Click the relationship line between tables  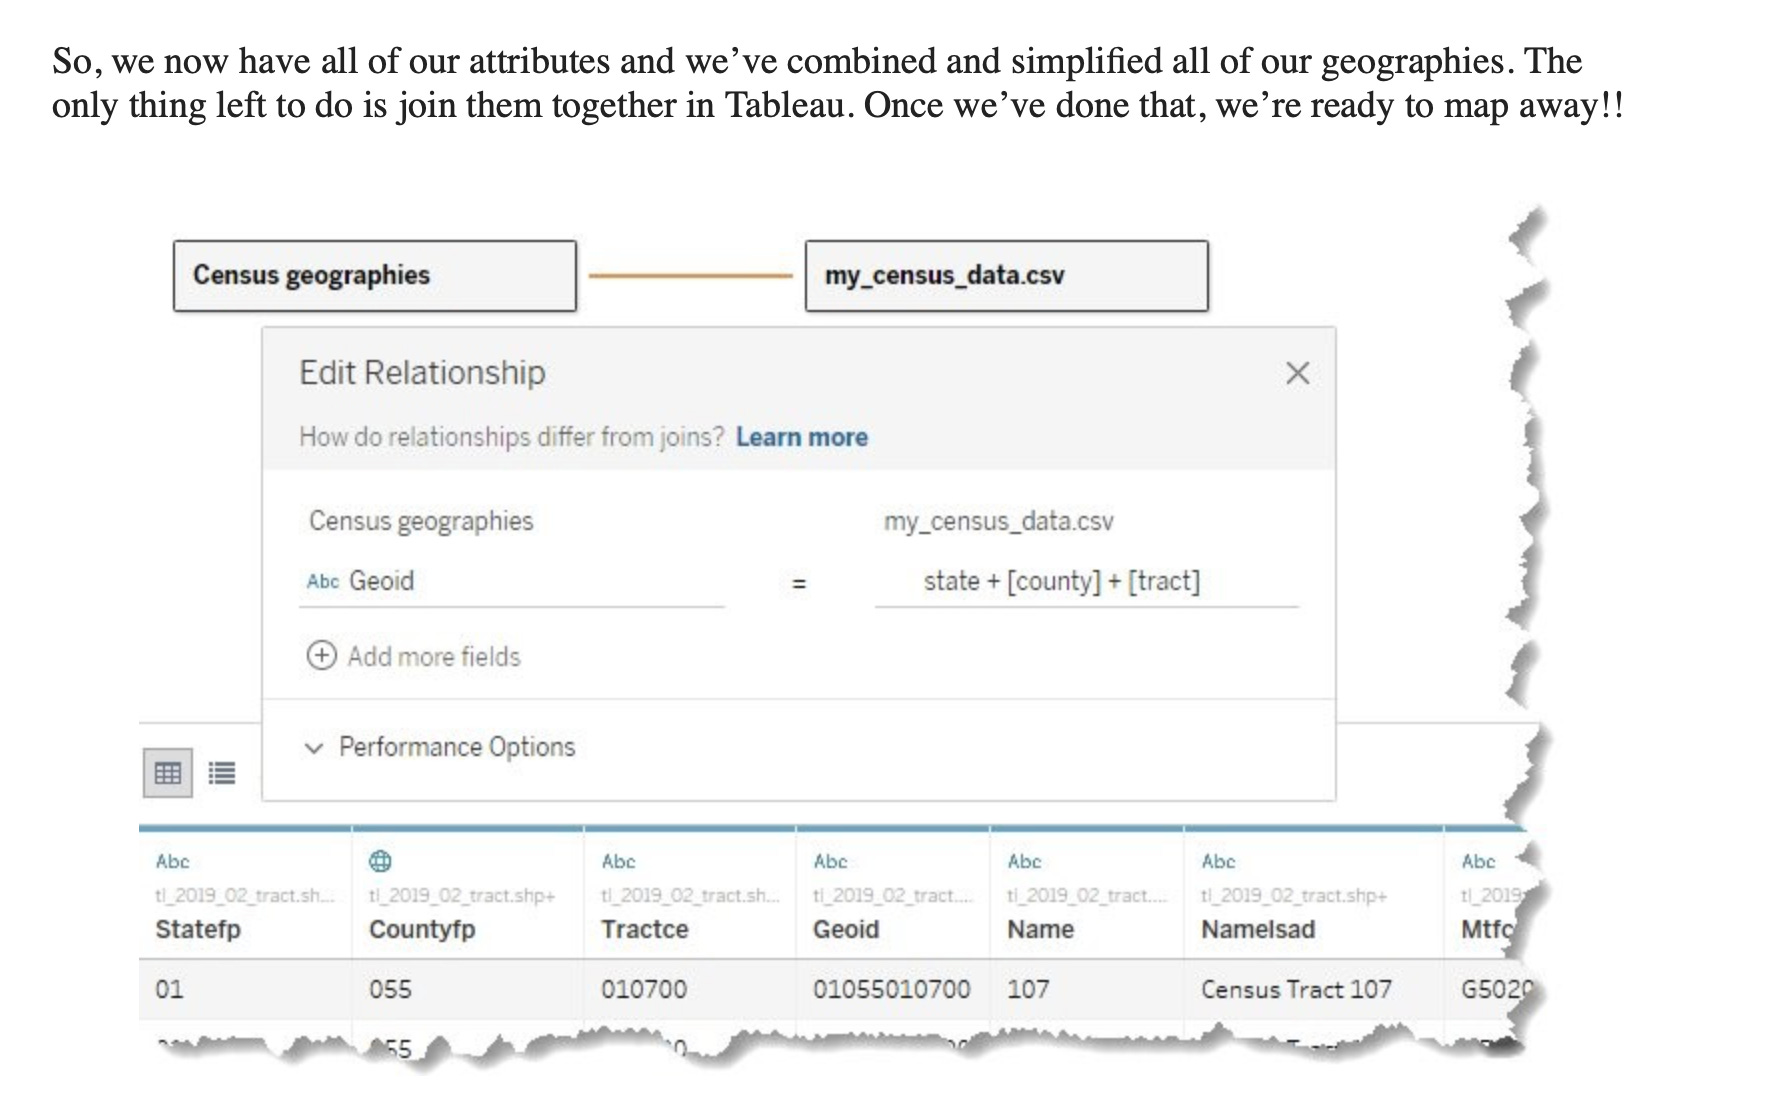pyautogui.click(x=691, y=275)
